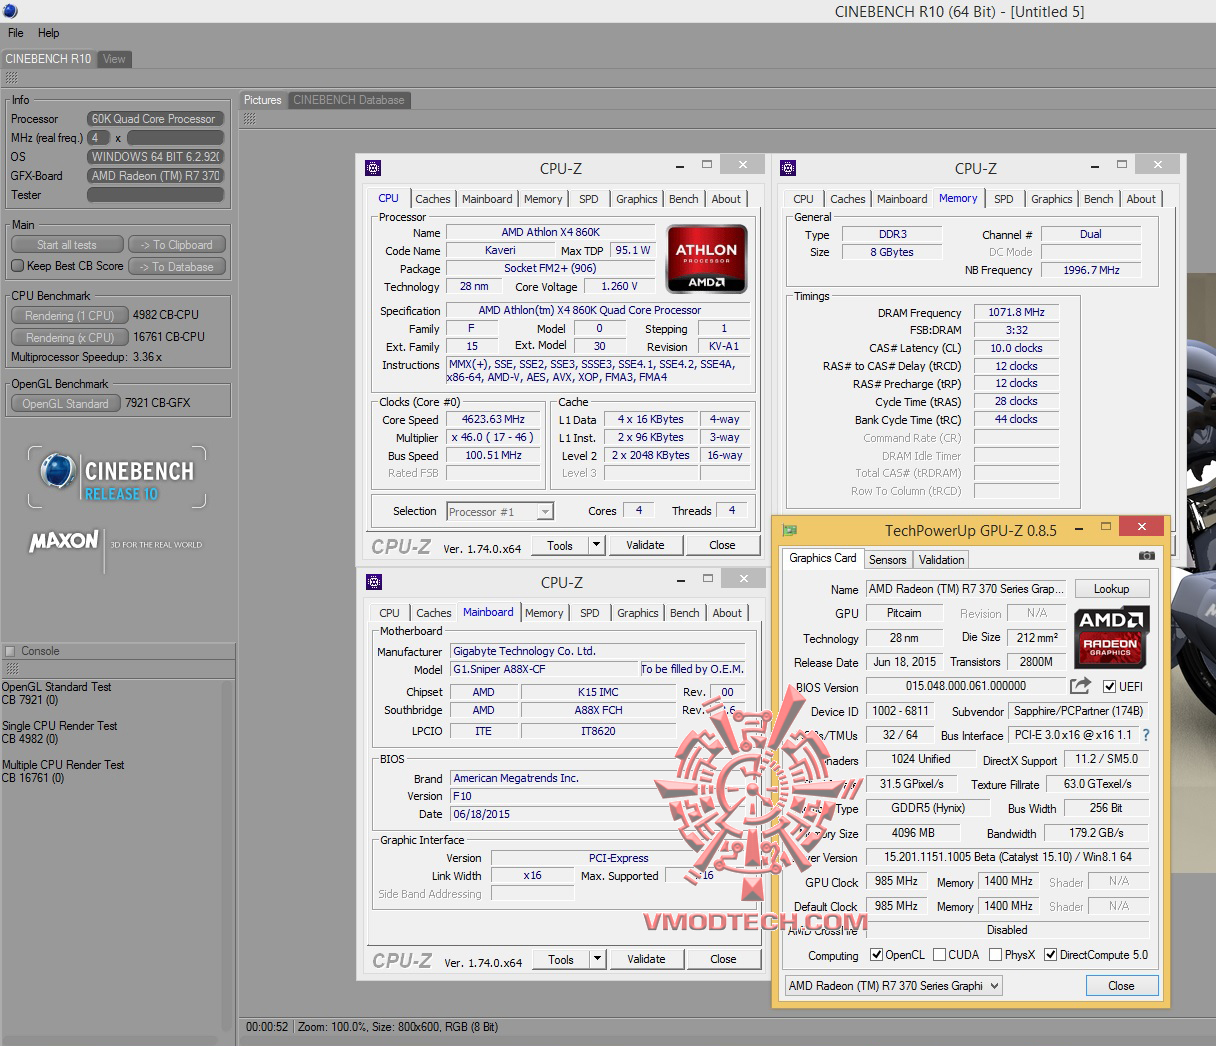The image size is (1216, 1046).
Task: Click Tools button in CPU-Z CPU window
Action: click(560, 545)
